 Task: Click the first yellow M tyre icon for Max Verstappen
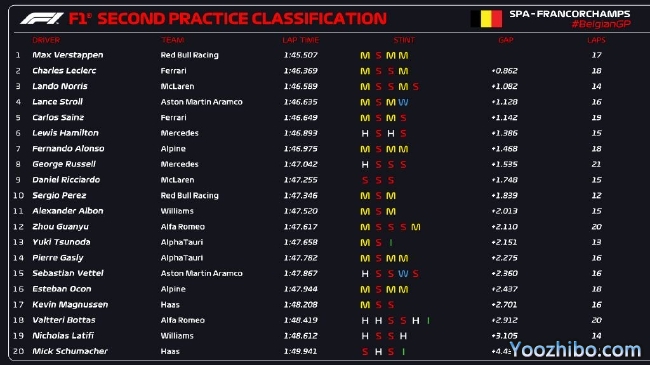(365, 56)
